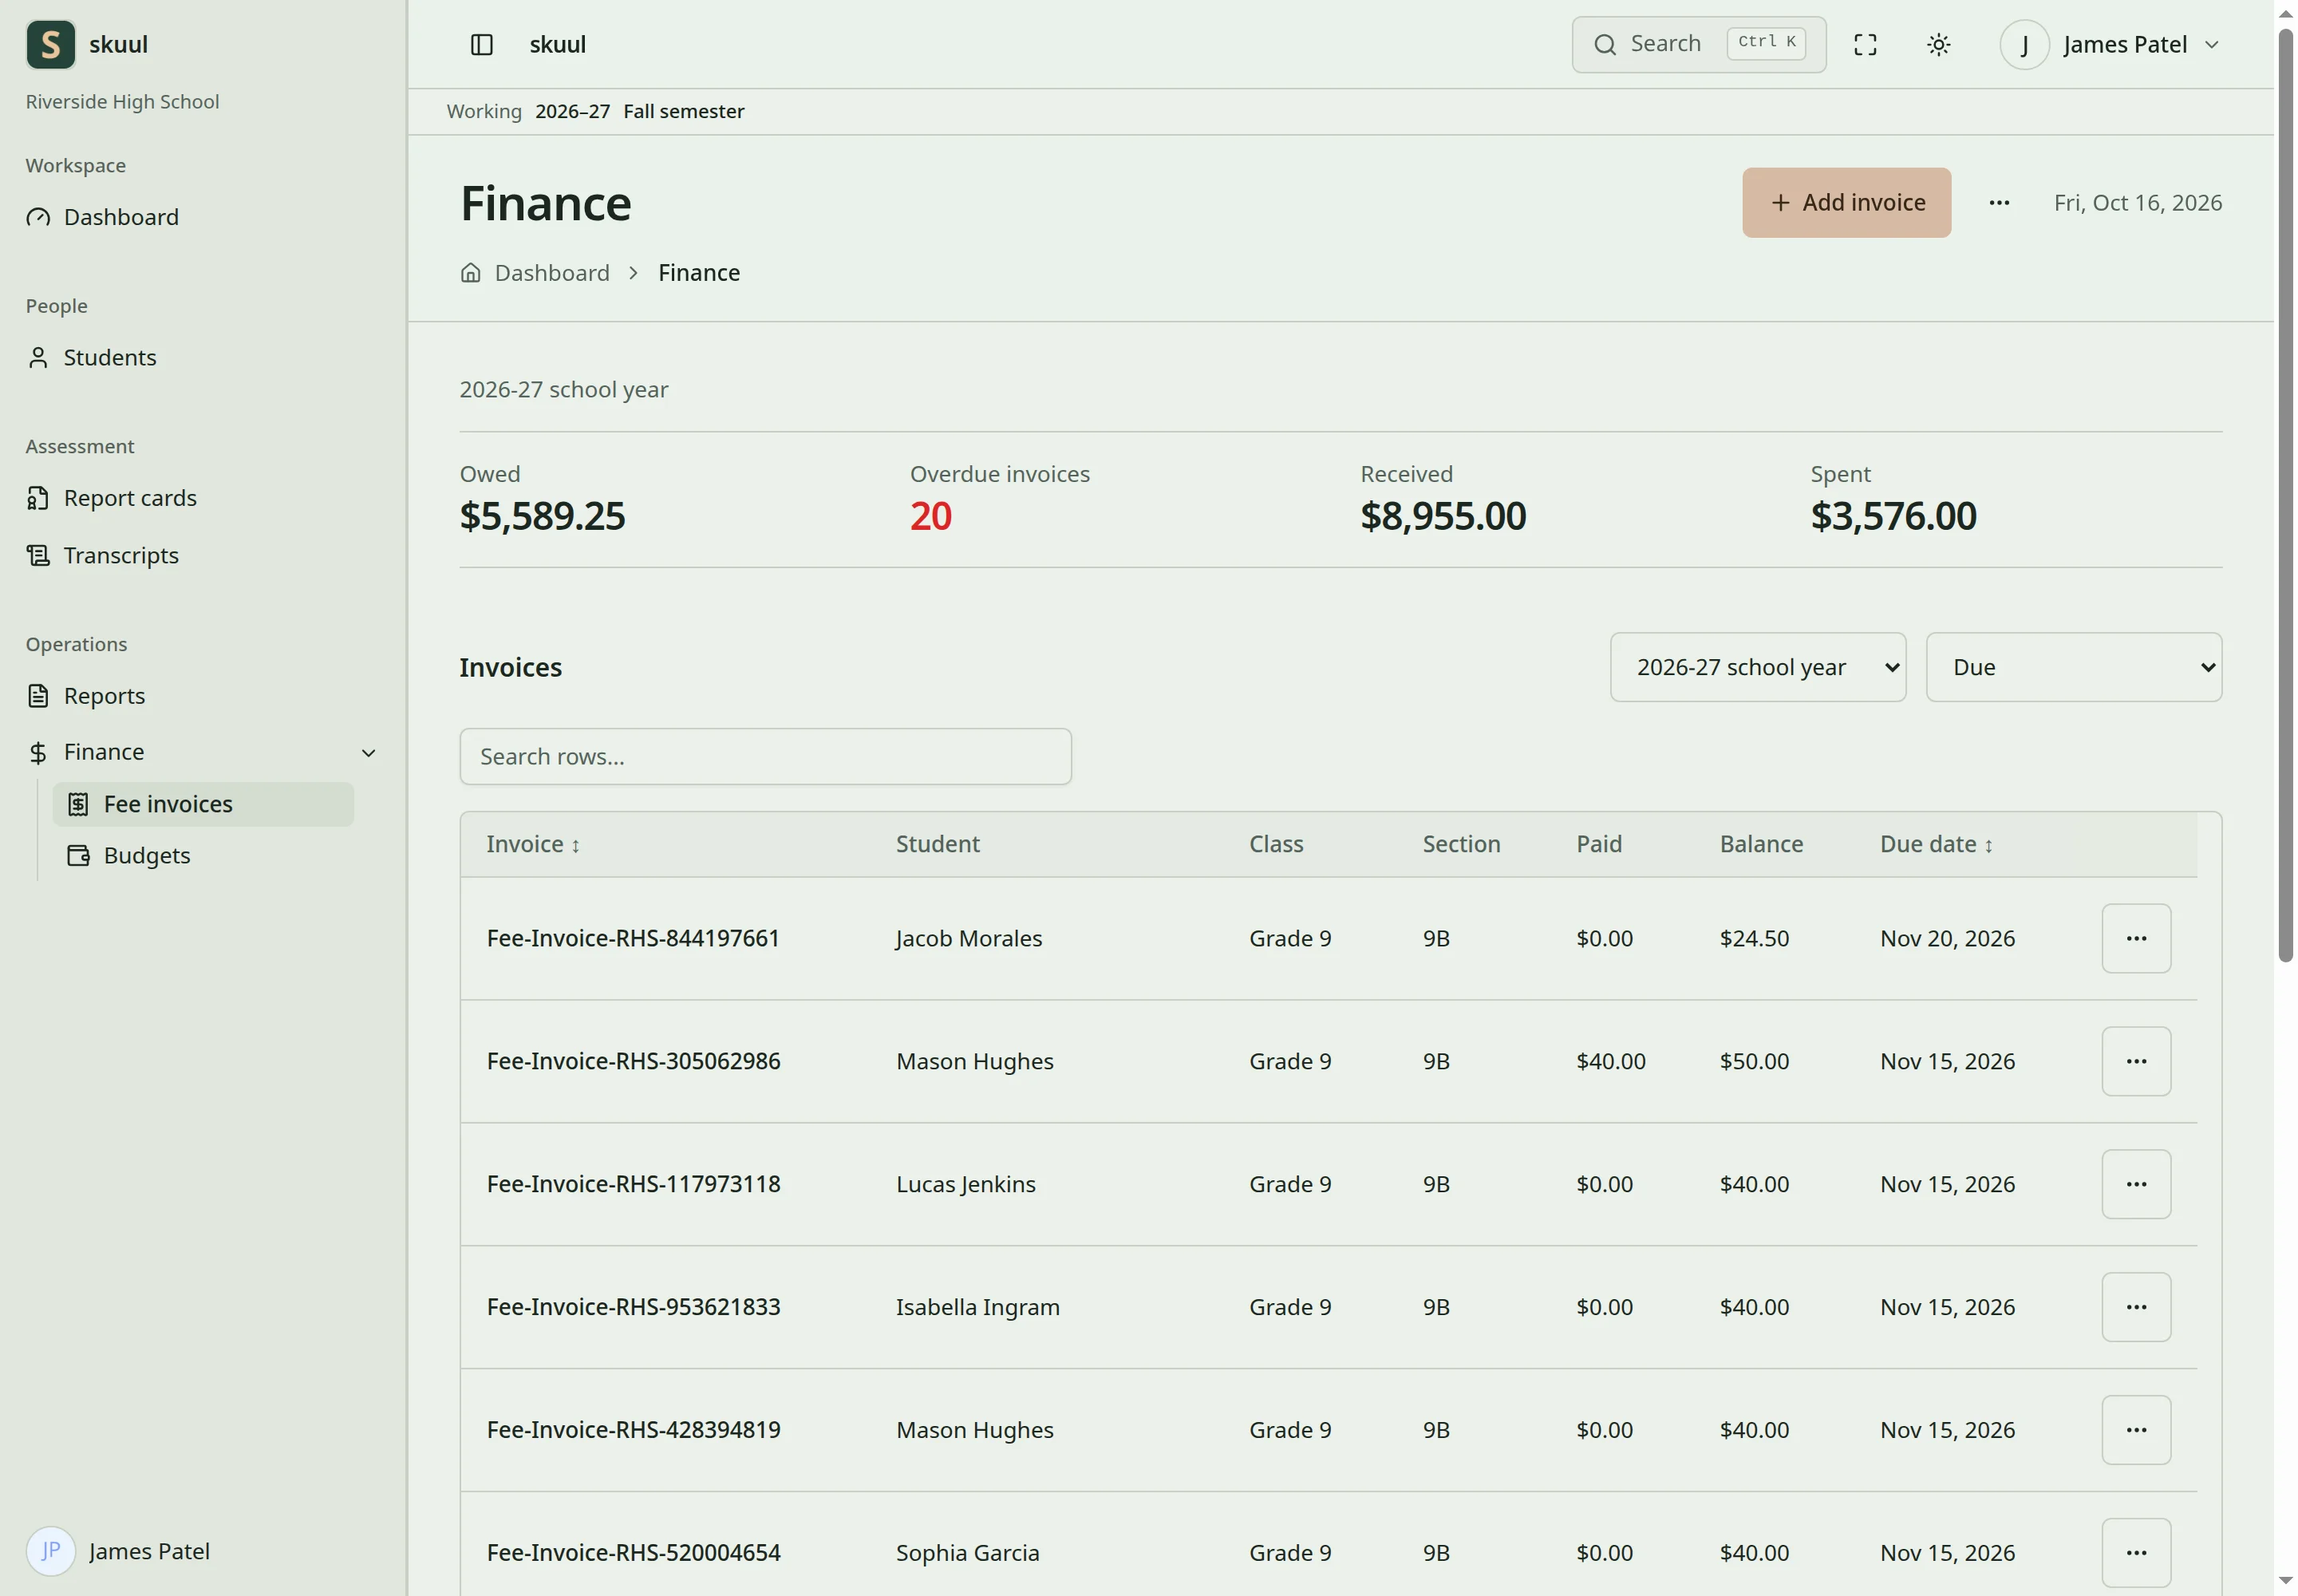
Task: Open the Due status filter dropdown
Action: (x=2074, y=667)
